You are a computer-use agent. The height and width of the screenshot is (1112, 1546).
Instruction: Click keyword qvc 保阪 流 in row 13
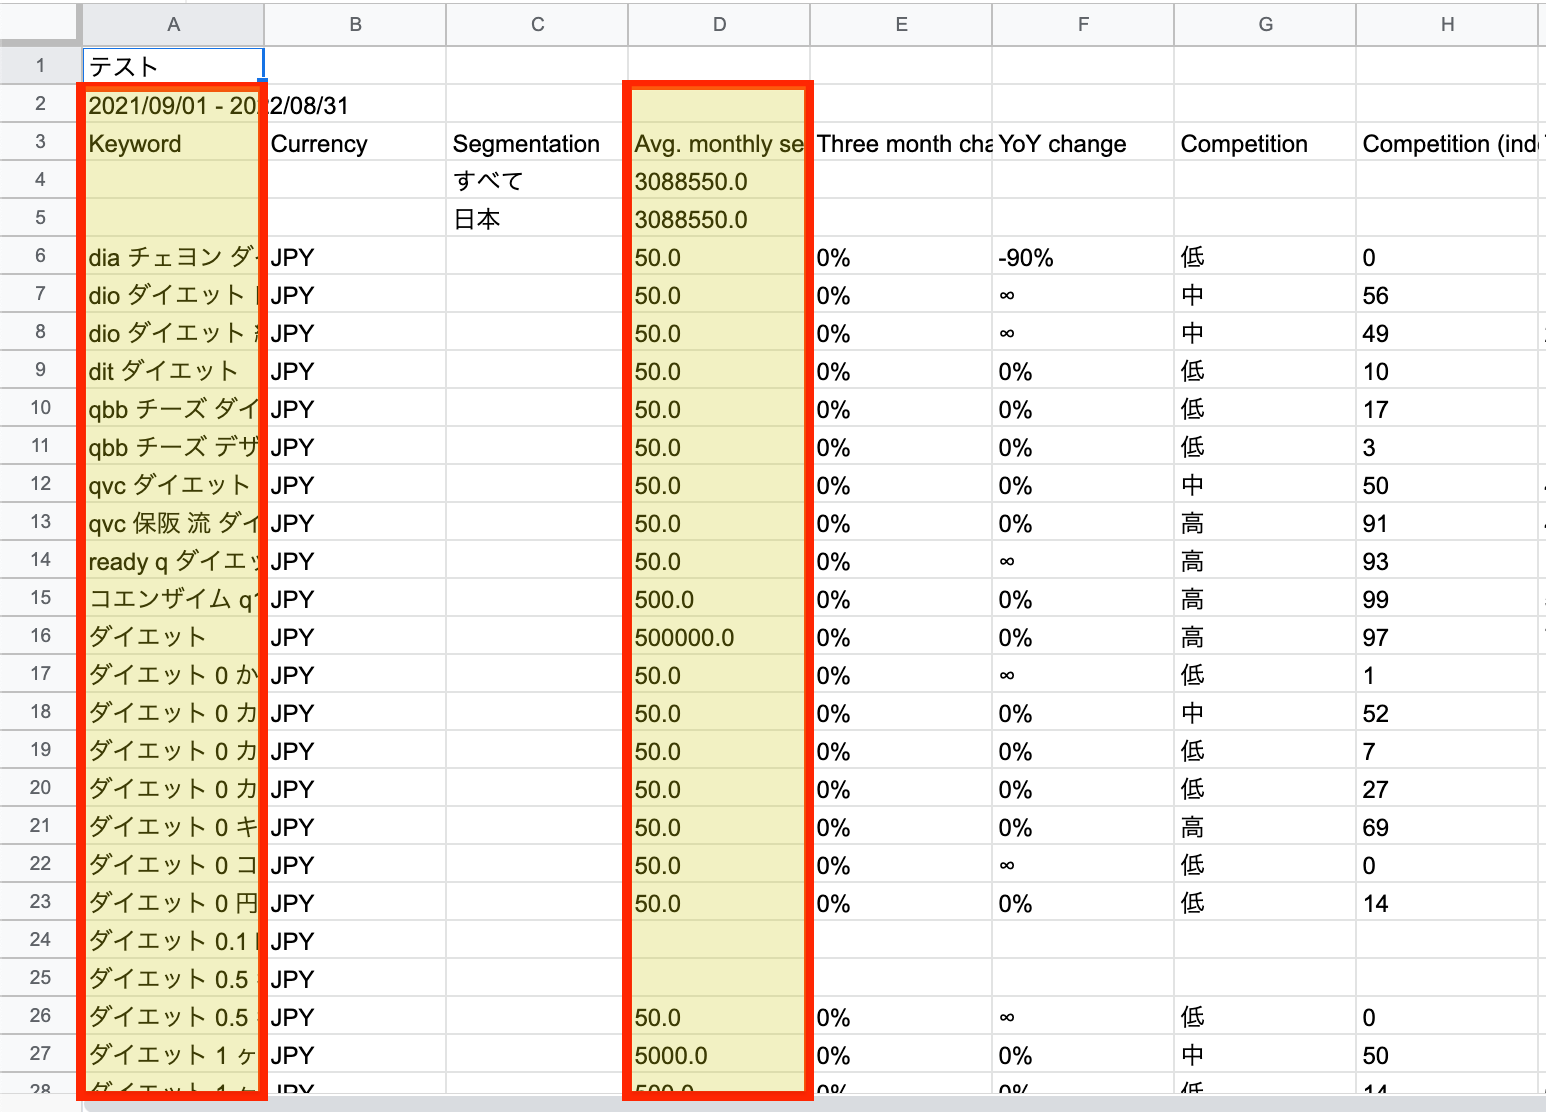click(173, 523)
